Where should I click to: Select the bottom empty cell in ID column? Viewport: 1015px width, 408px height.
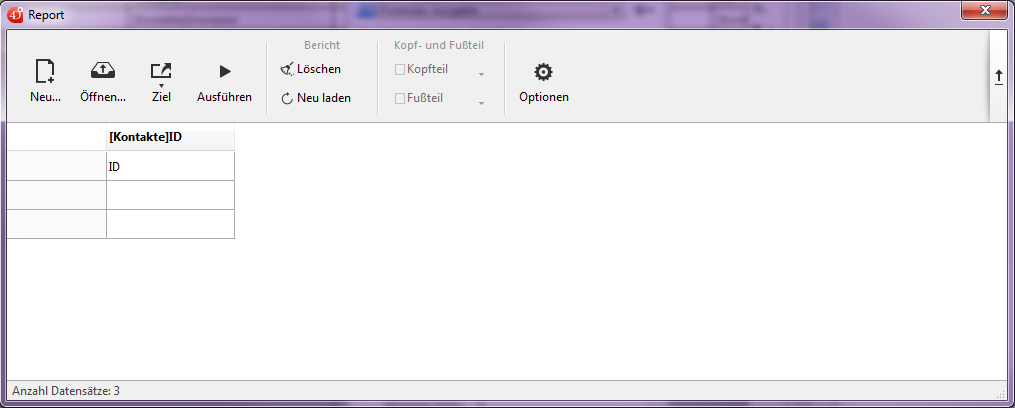click(170, 224)
